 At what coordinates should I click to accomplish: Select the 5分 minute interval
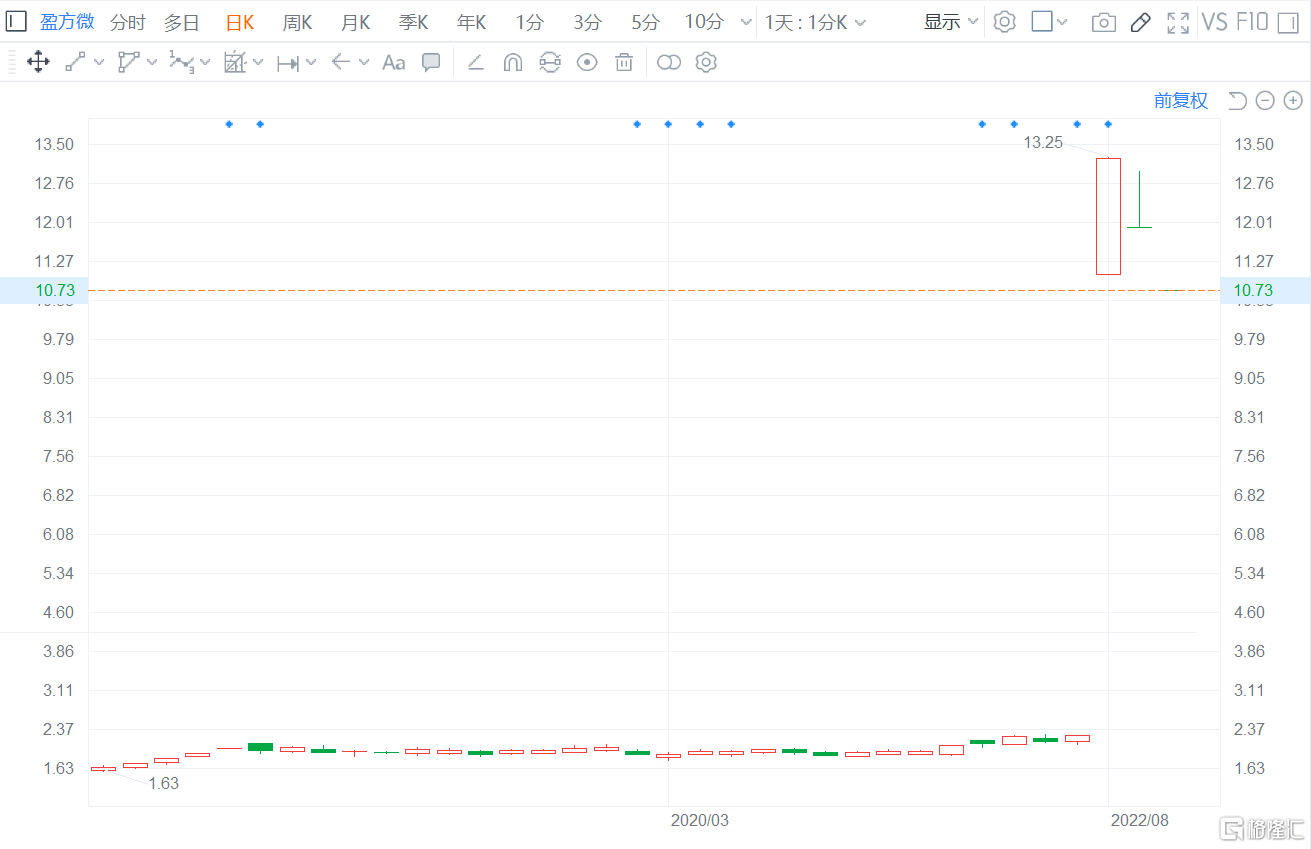pos(646,22)
